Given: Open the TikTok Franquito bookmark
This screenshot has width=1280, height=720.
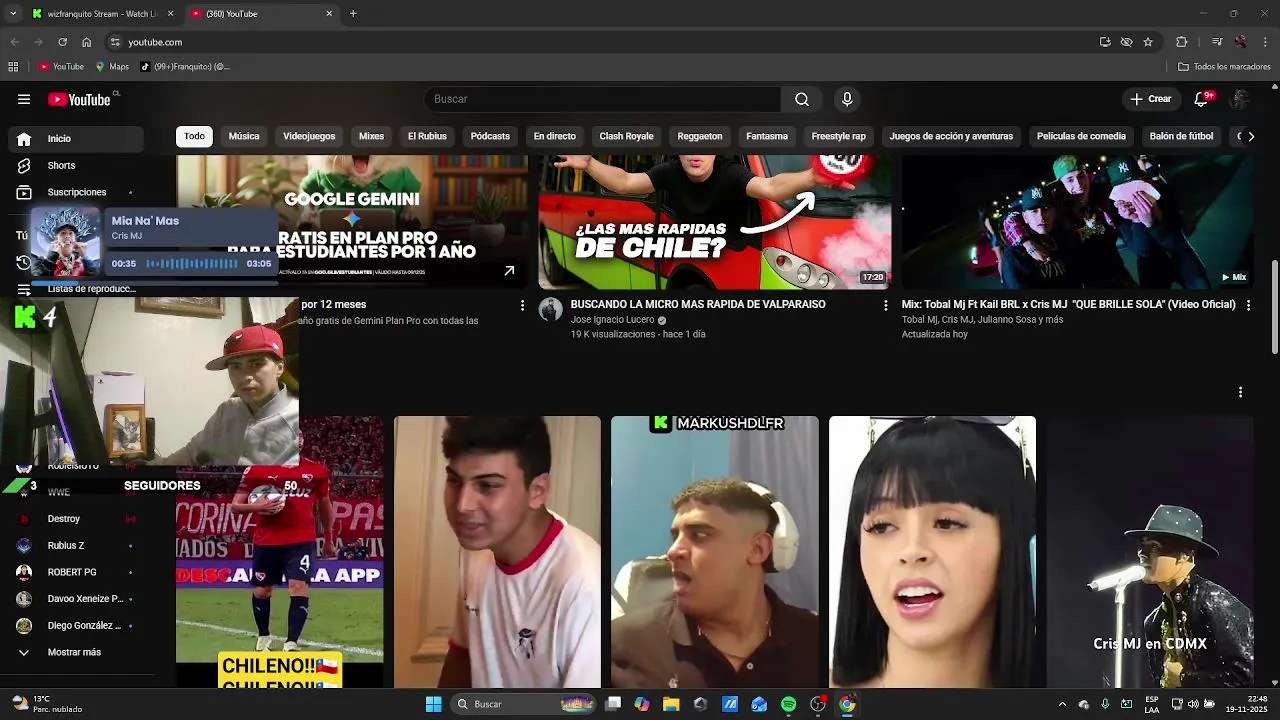Looking at the screenshot, I should 185,67.
